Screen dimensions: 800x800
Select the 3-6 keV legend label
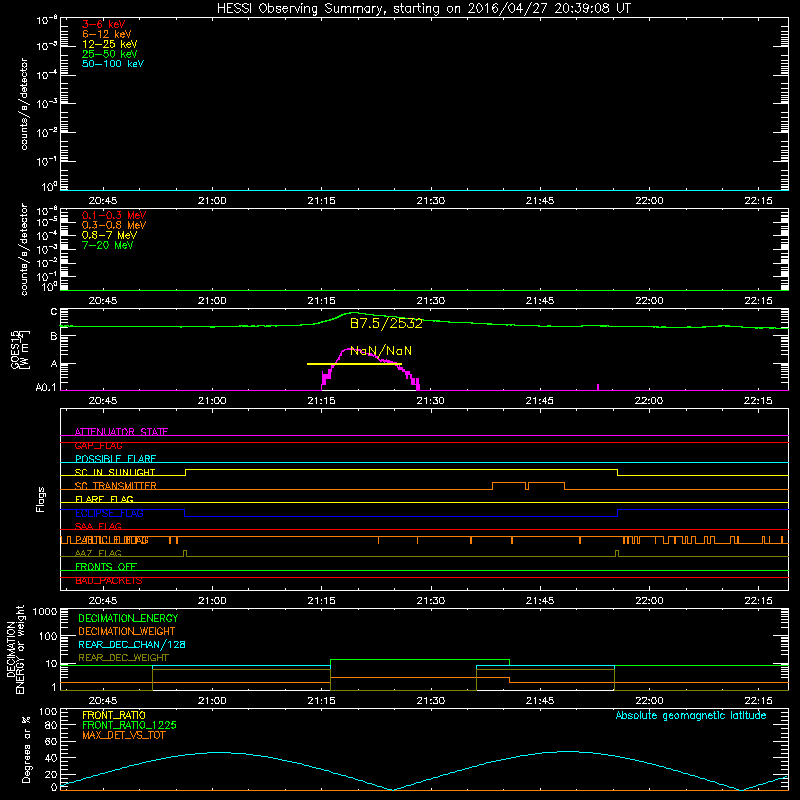point(104,24)
